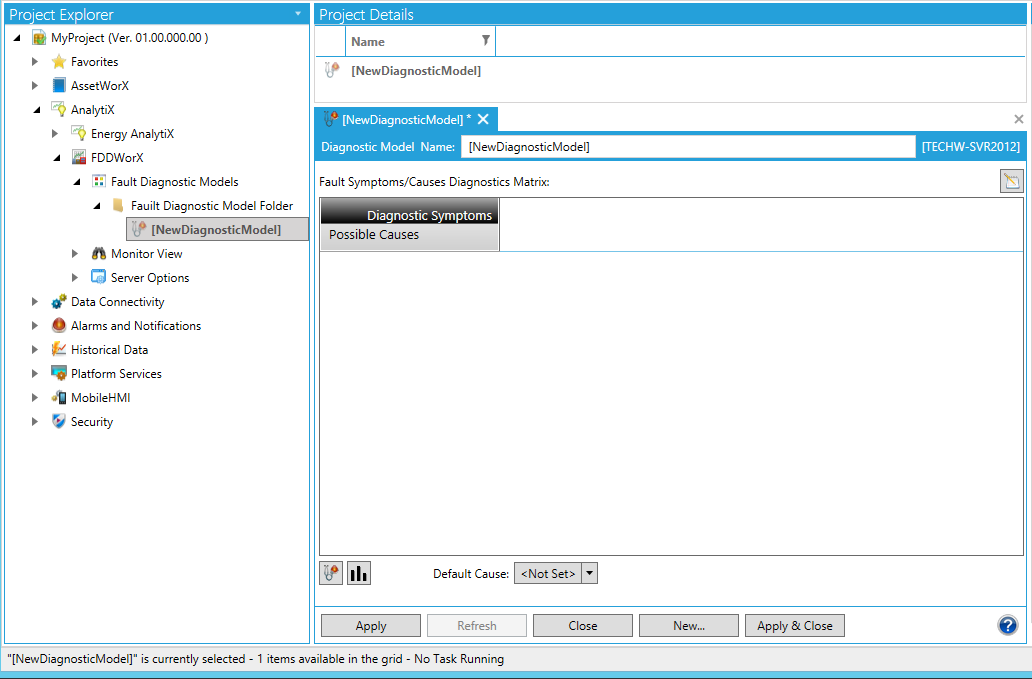
Task: Click the stethoscope diagnostic view icon below matrix
Action: pyautogui.click(x=331, y=573)
